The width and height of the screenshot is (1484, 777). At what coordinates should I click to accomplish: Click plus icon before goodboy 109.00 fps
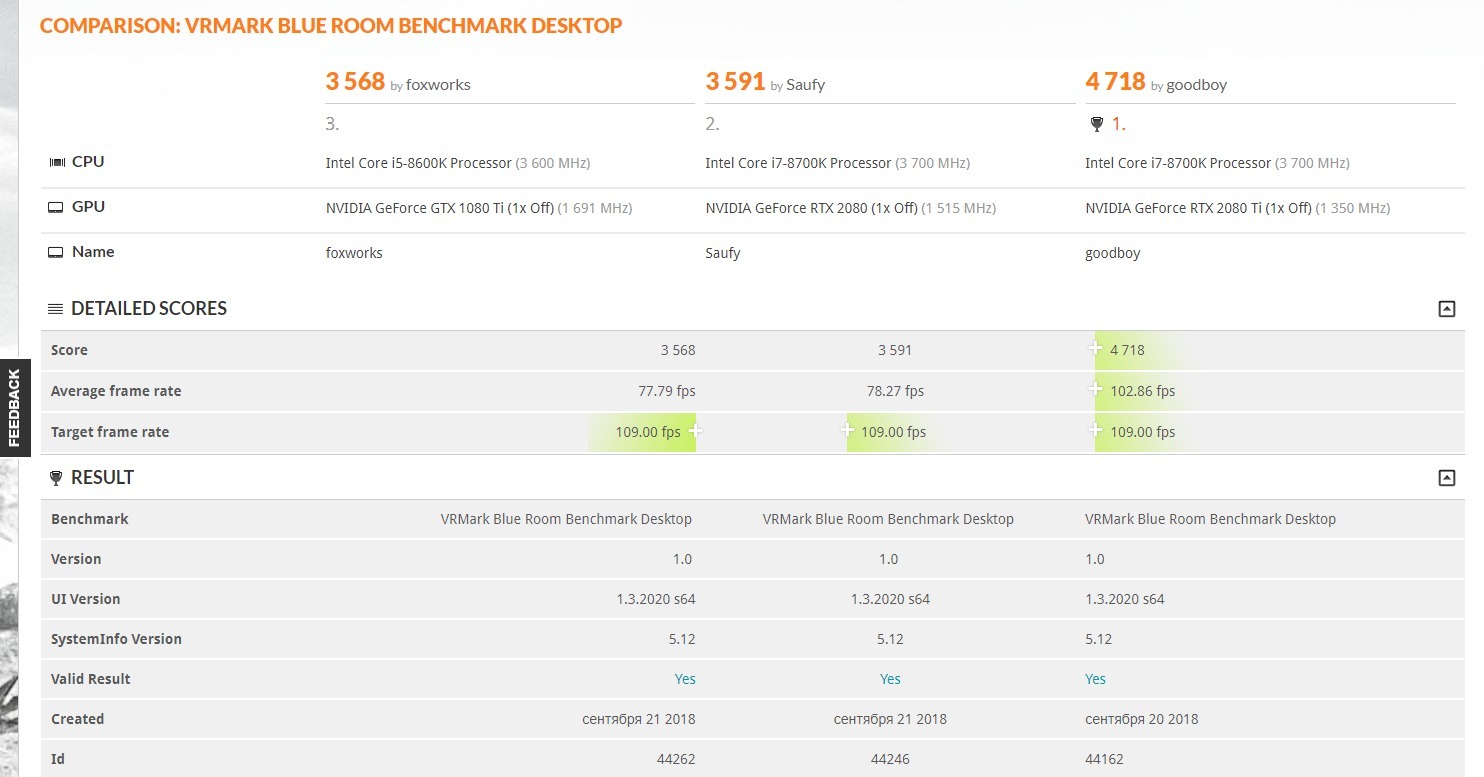coord(1096,431)
